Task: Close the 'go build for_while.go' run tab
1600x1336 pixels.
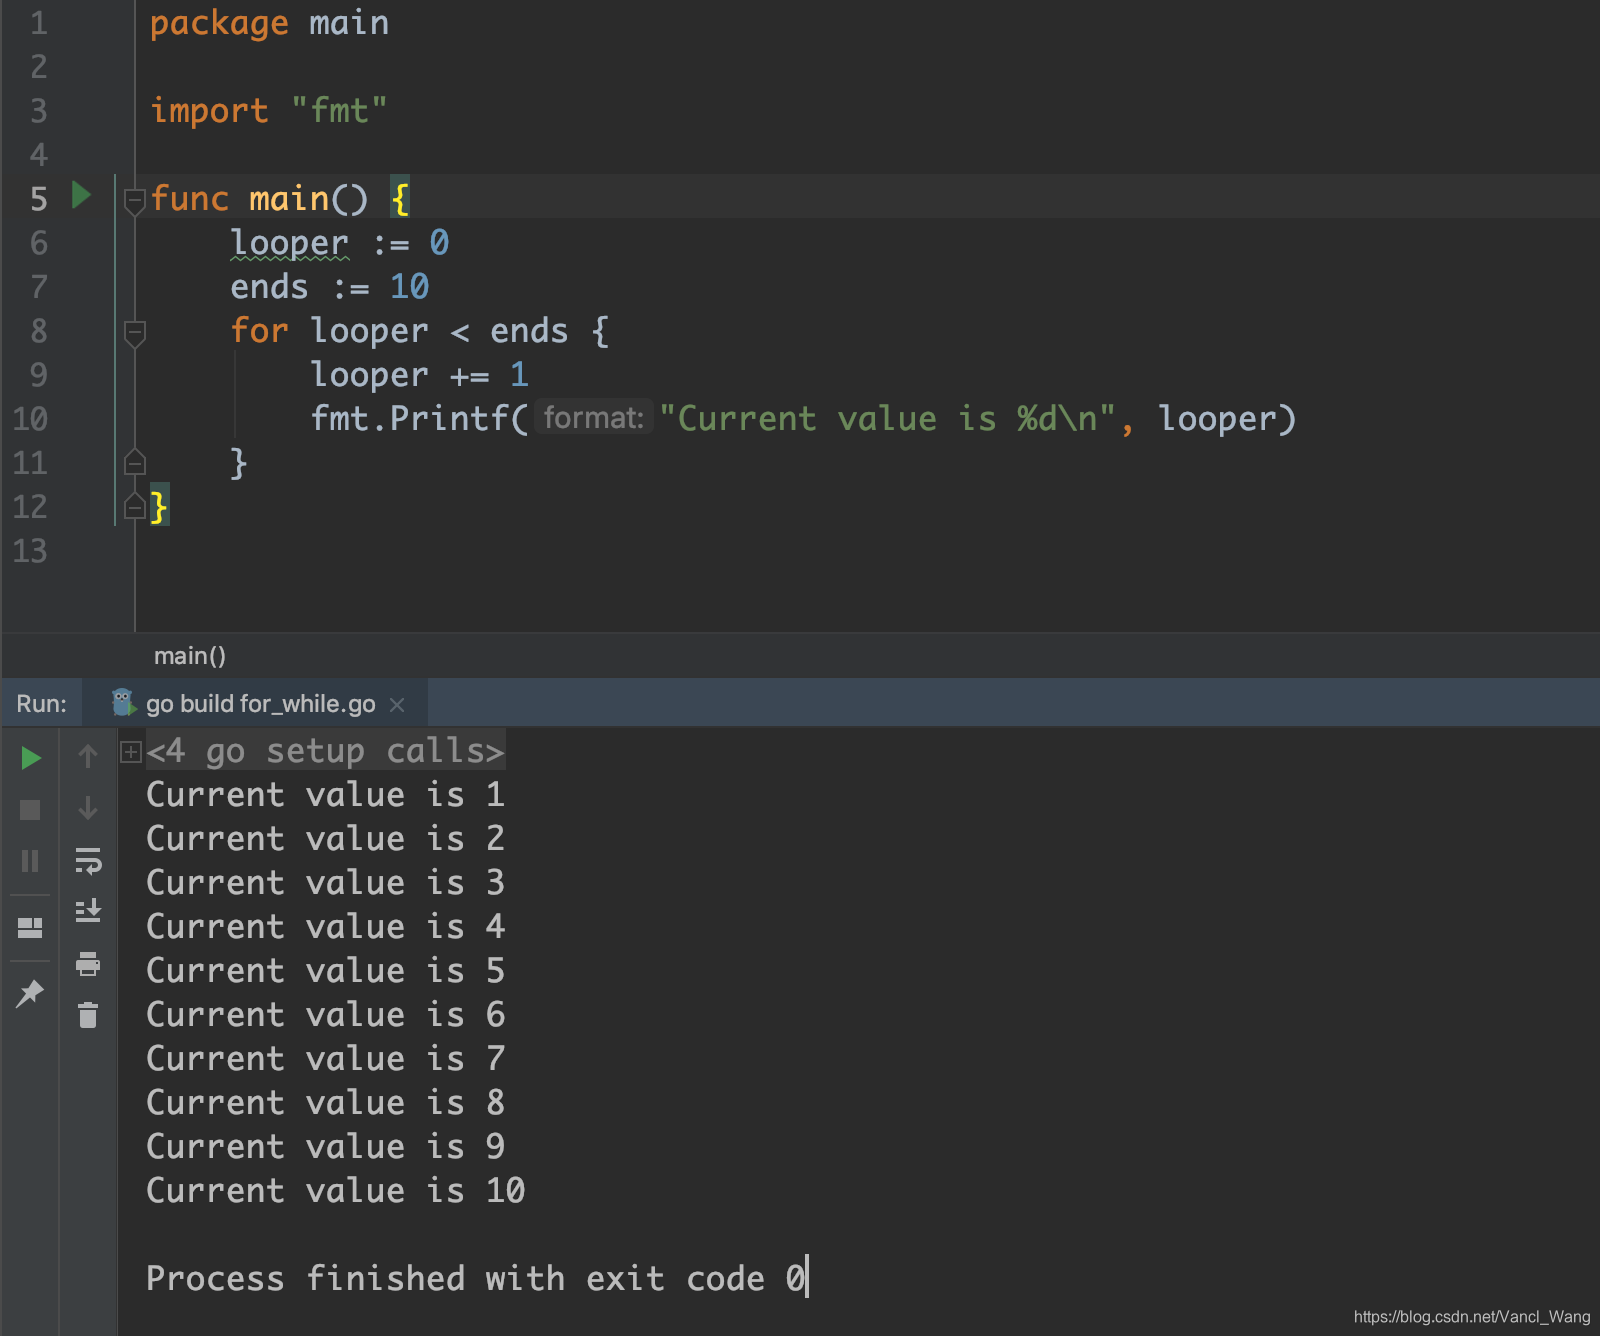Action: tap(397, 705)
